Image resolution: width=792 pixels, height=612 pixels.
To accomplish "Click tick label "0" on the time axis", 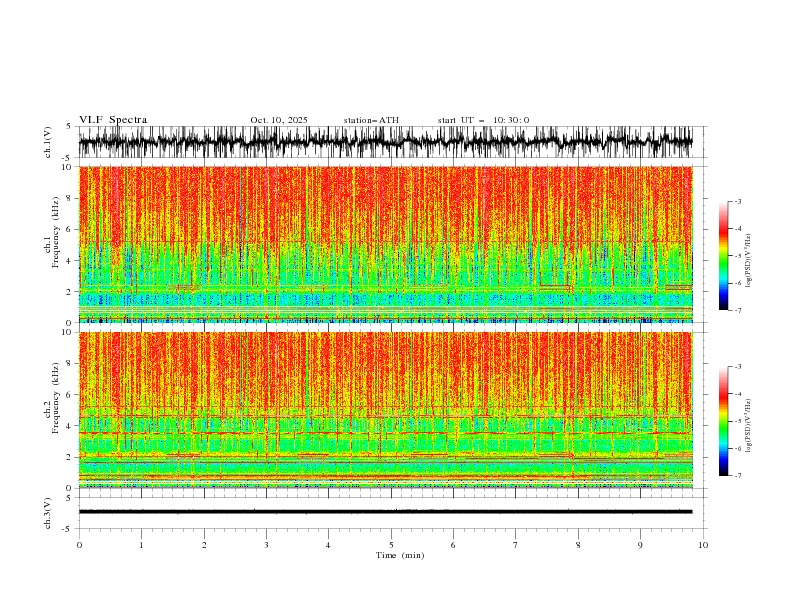I will click(79, 545).
